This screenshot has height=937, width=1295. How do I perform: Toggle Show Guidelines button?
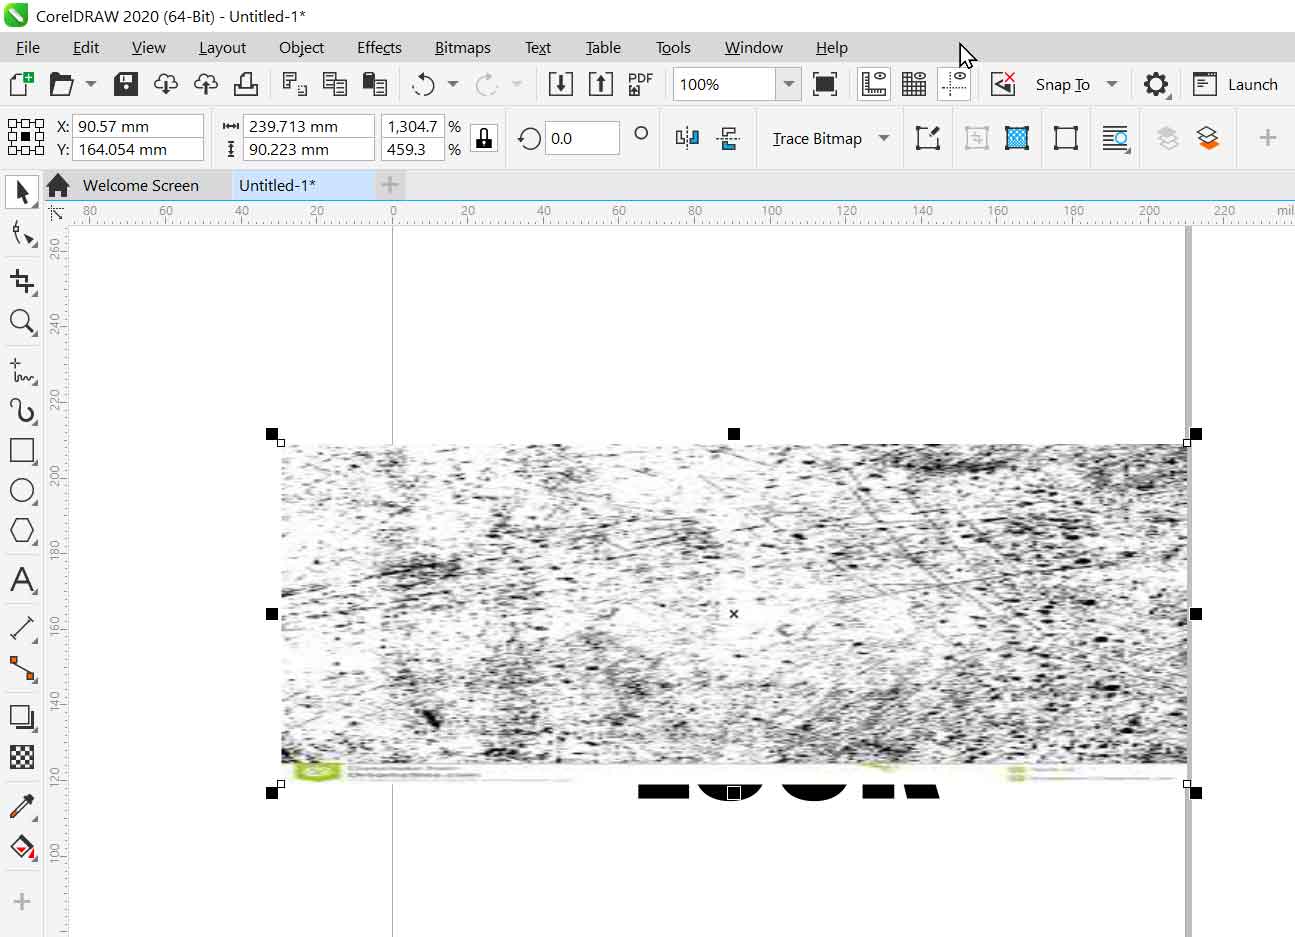click(x=954, y=84)
